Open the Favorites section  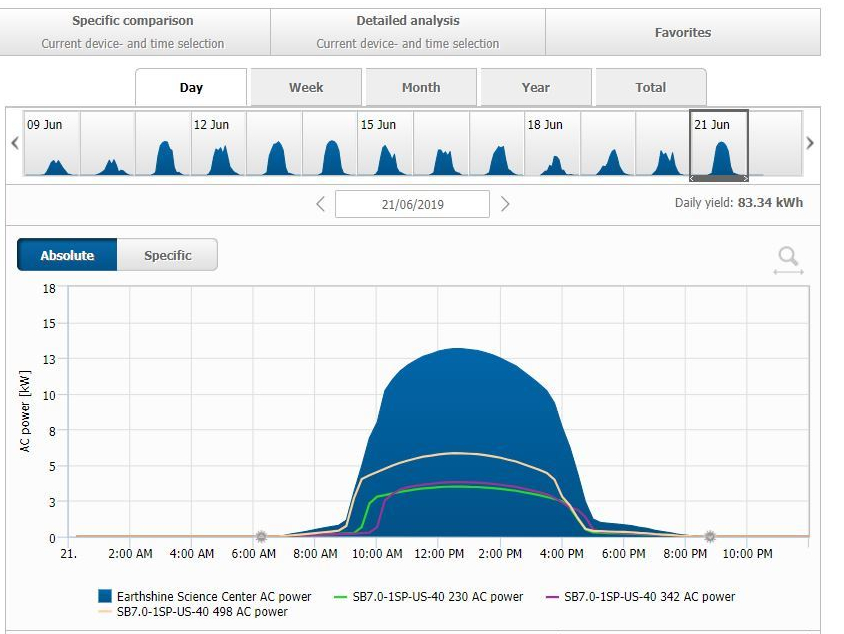(x=683, y=33)
